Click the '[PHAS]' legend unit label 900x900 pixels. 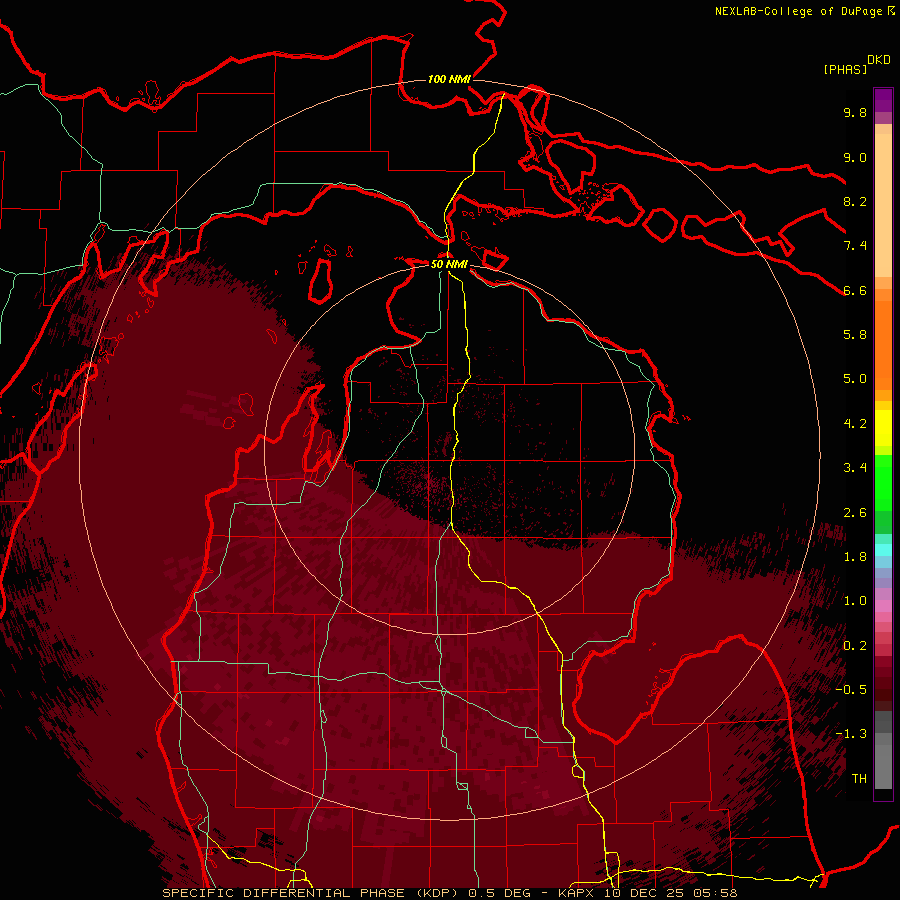(x=845, y=70)
